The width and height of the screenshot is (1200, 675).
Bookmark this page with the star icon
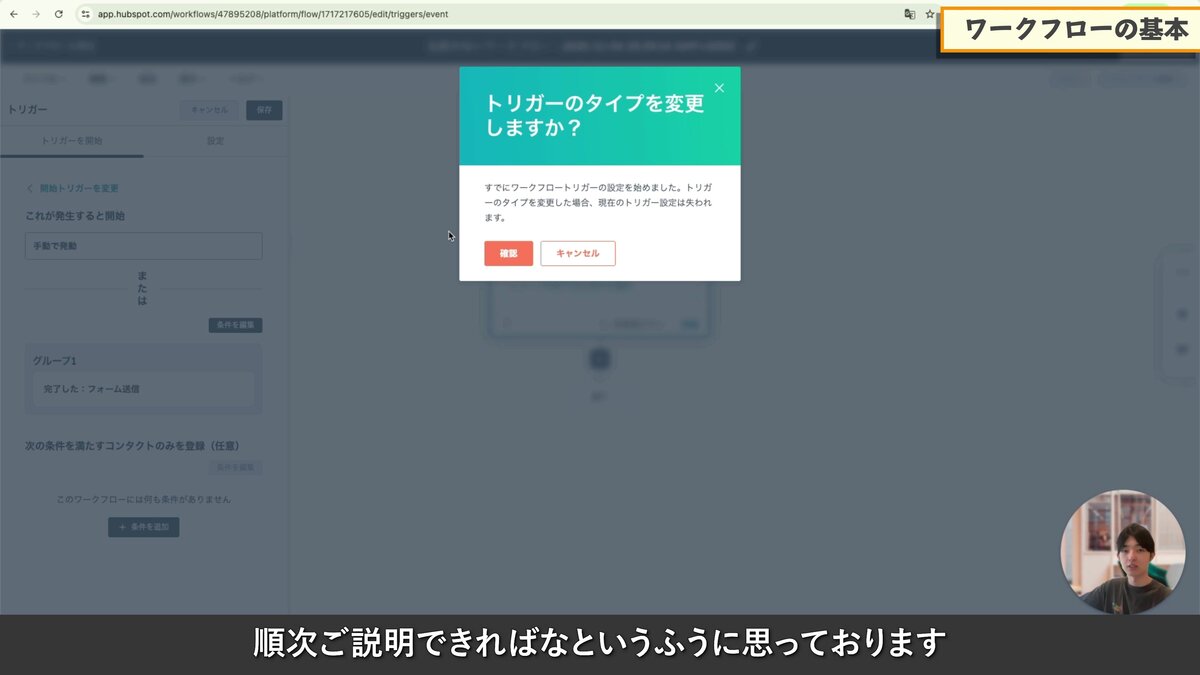[928, 14]
